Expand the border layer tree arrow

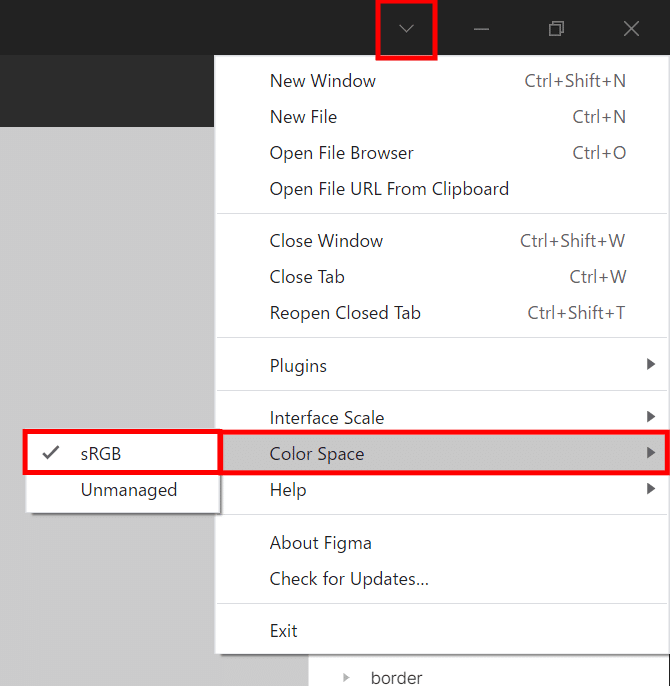tap(346, 678)
